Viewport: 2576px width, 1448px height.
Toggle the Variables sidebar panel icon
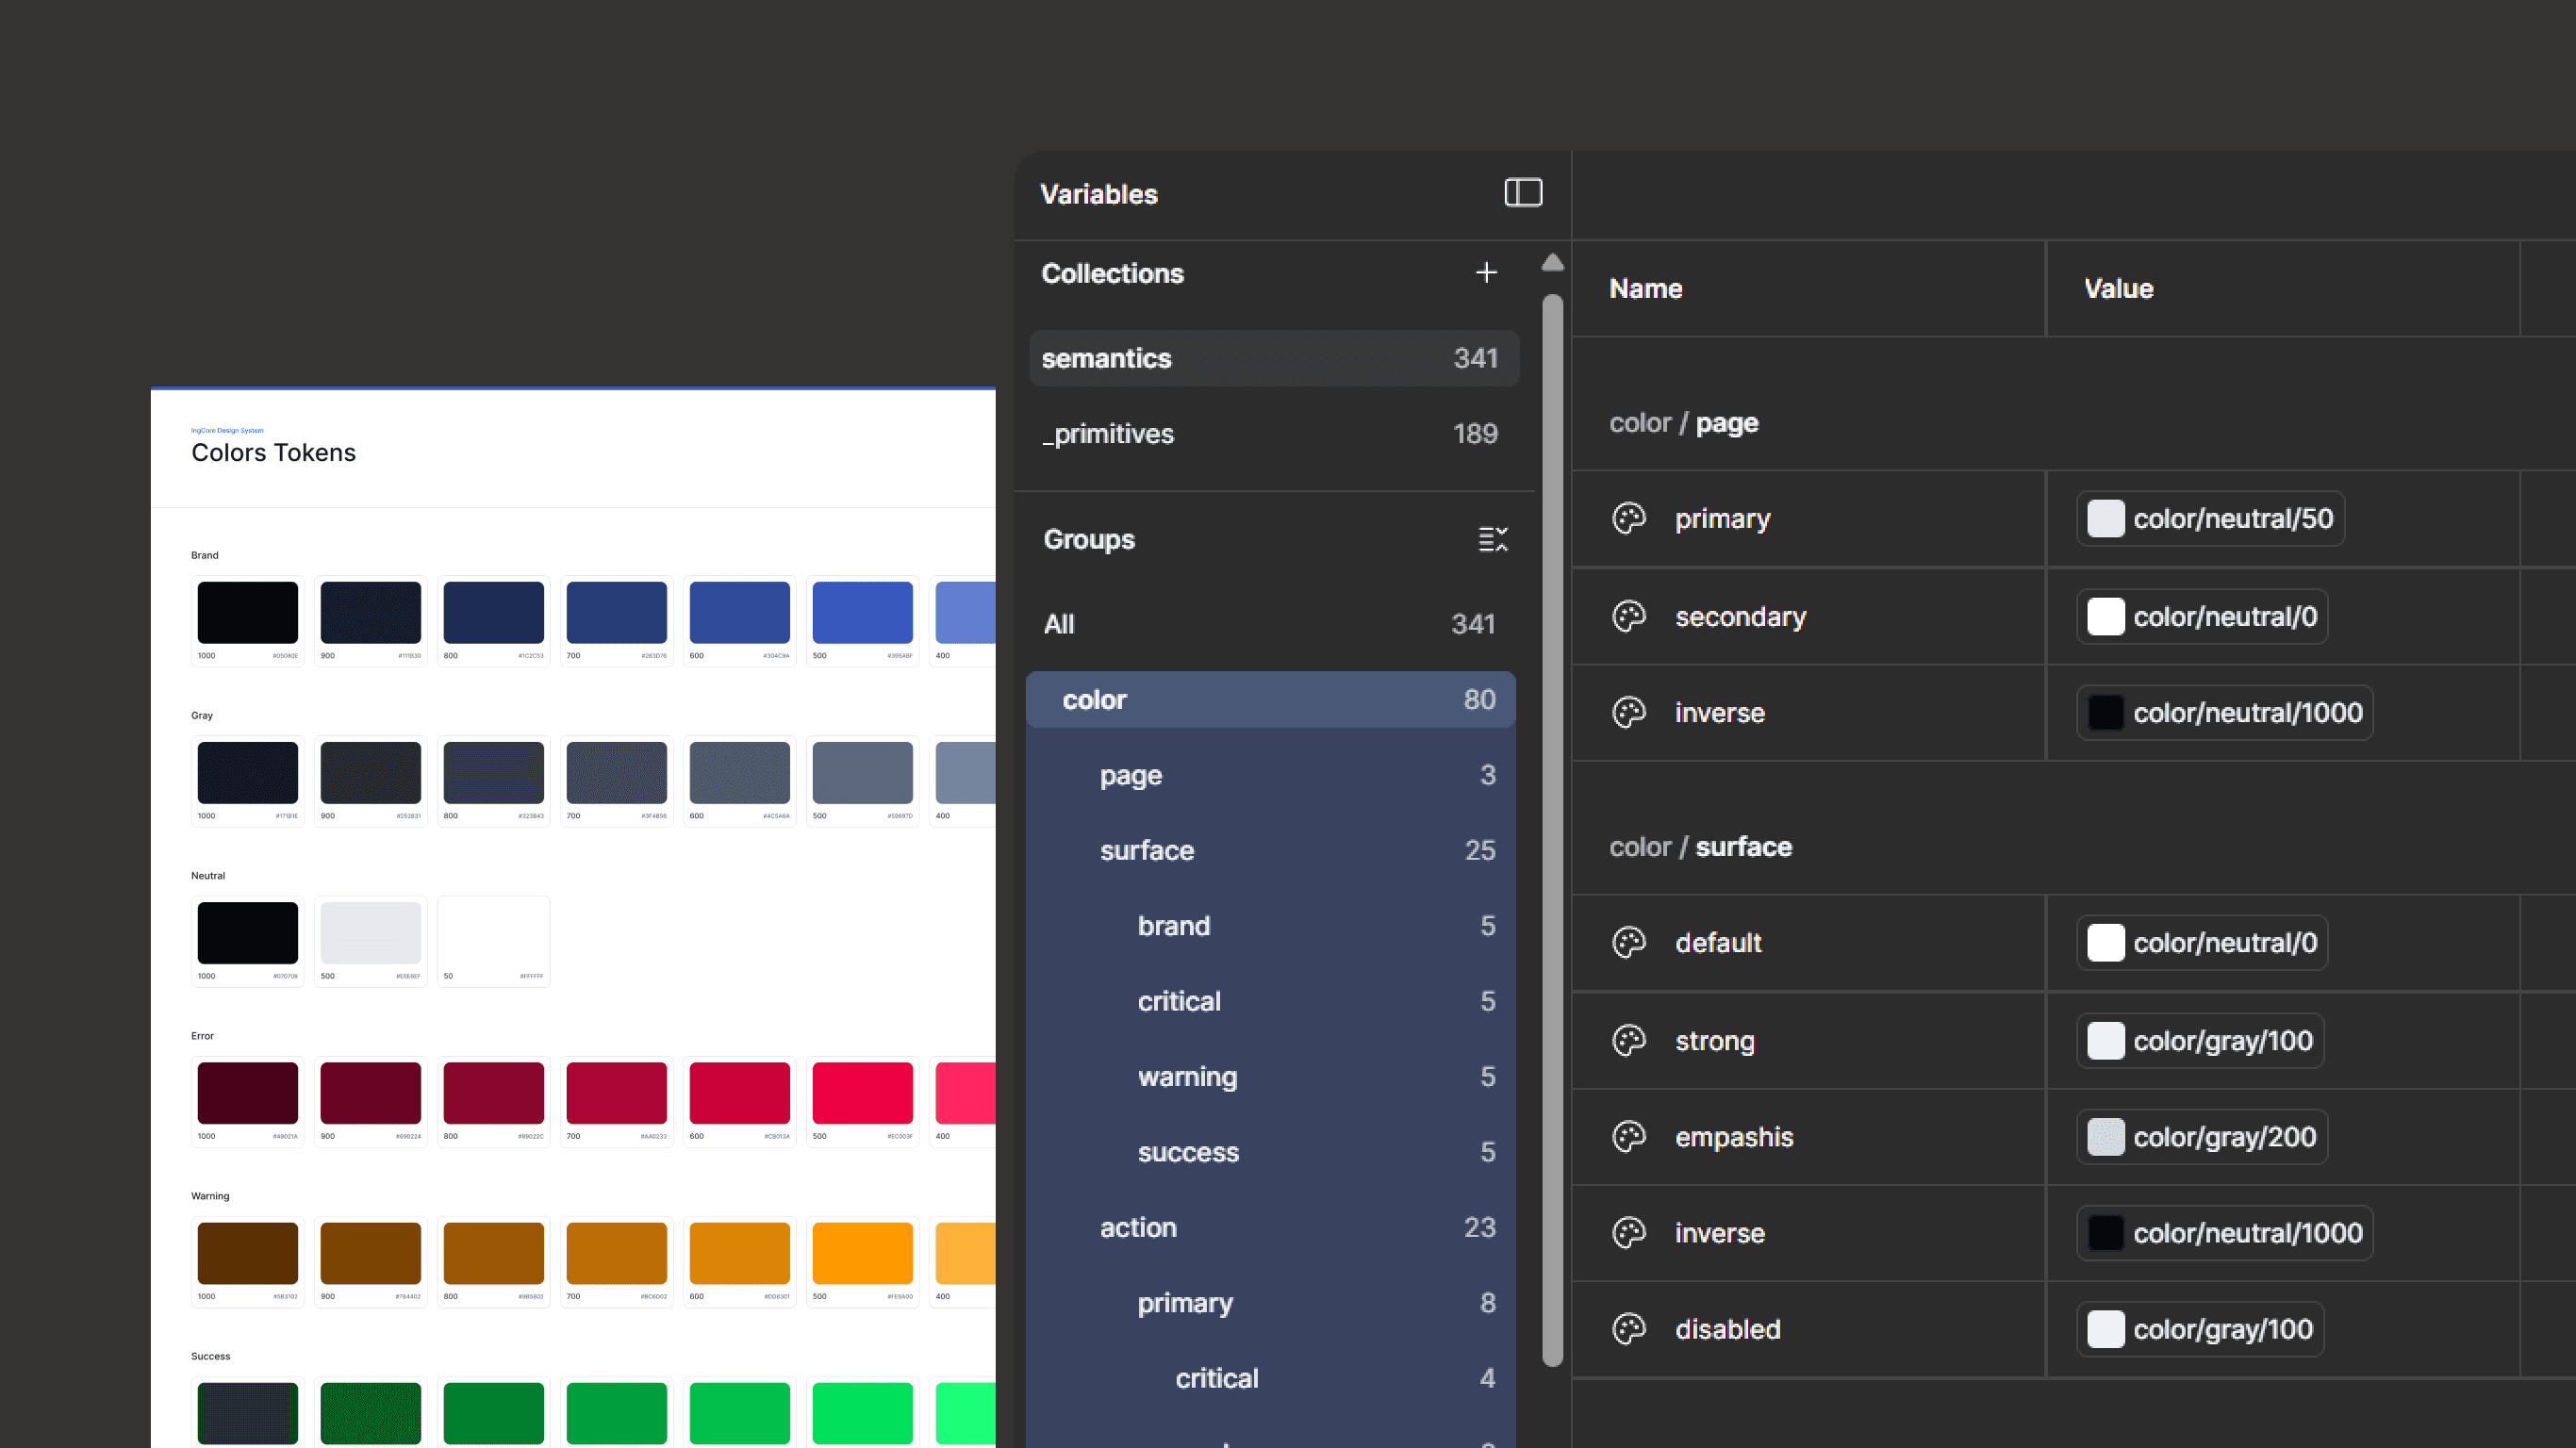point(1523,192)
